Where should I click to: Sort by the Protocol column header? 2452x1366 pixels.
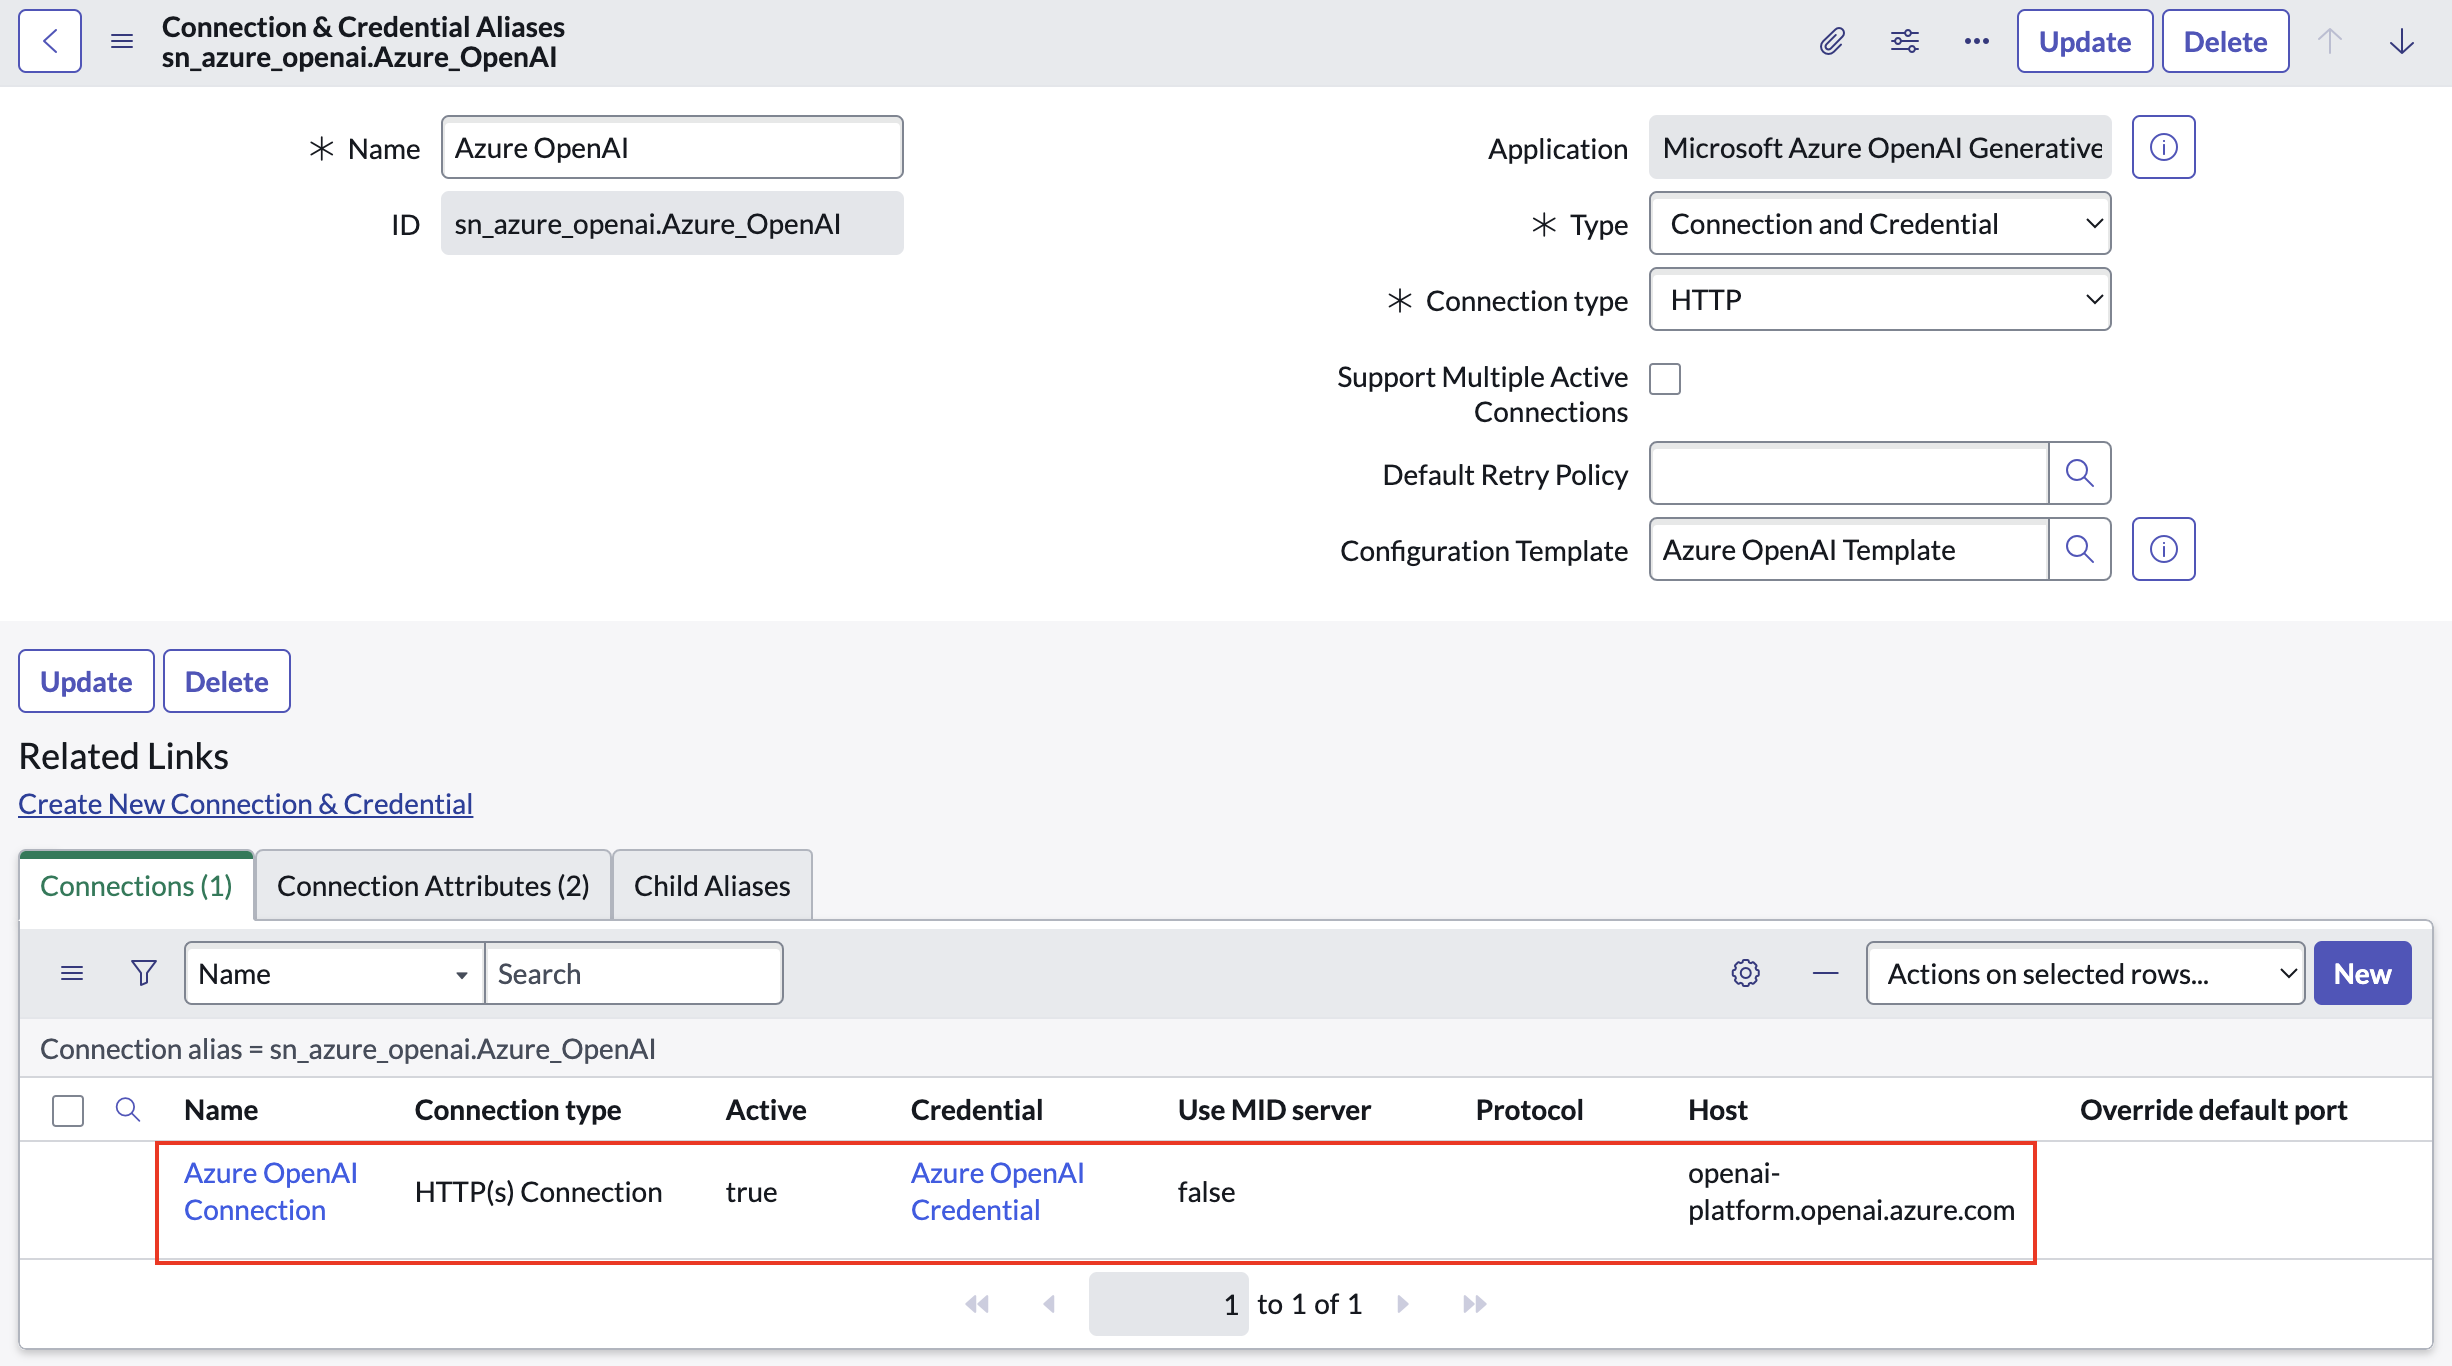[1529, 1110]
